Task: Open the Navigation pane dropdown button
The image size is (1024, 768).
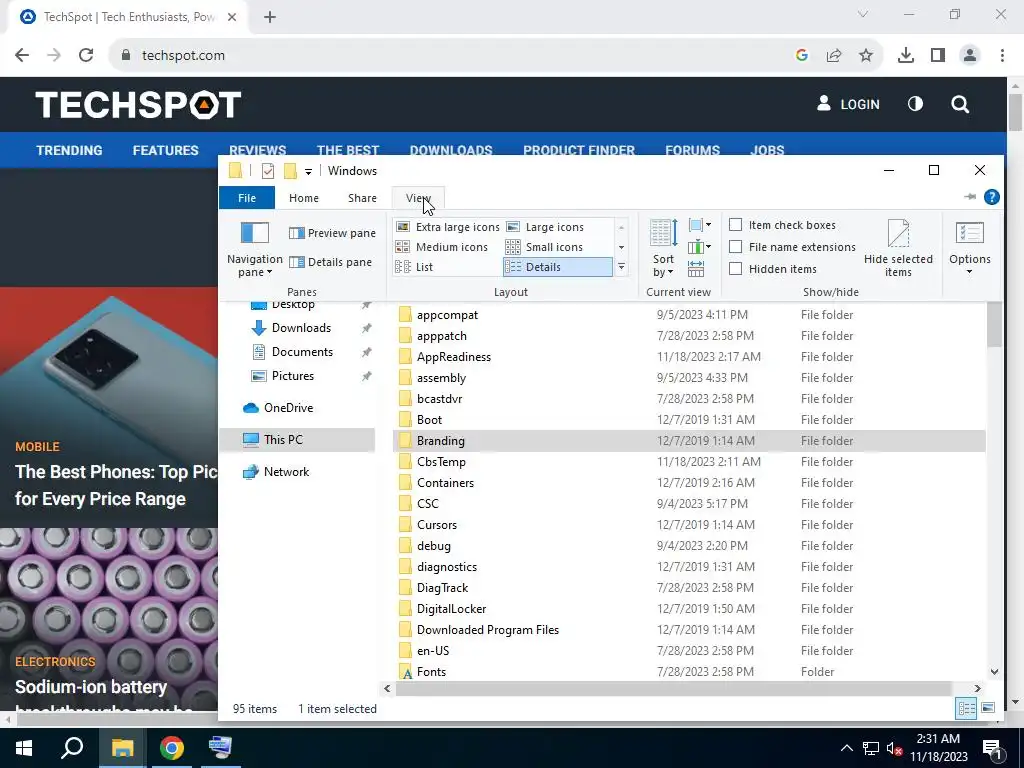Action: 255,250
